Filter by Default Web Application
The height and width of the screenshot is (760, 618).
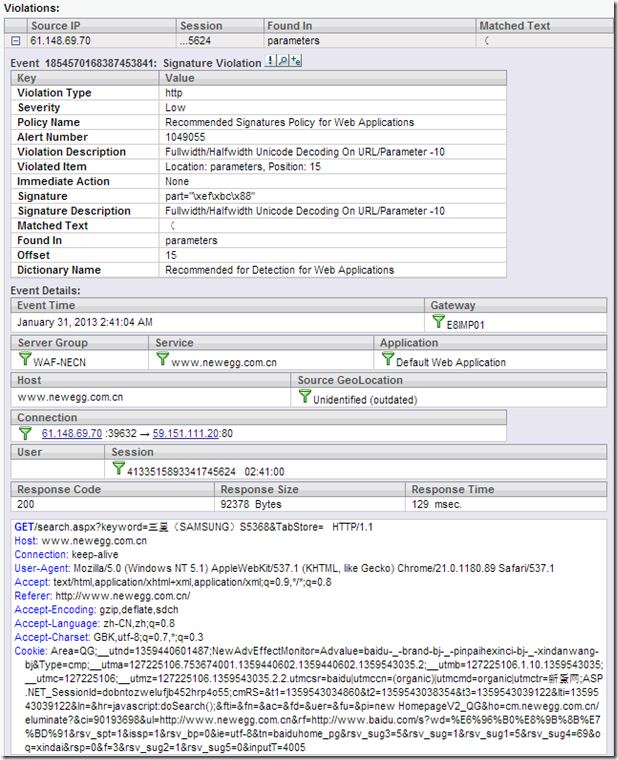(x=387, y=360)
